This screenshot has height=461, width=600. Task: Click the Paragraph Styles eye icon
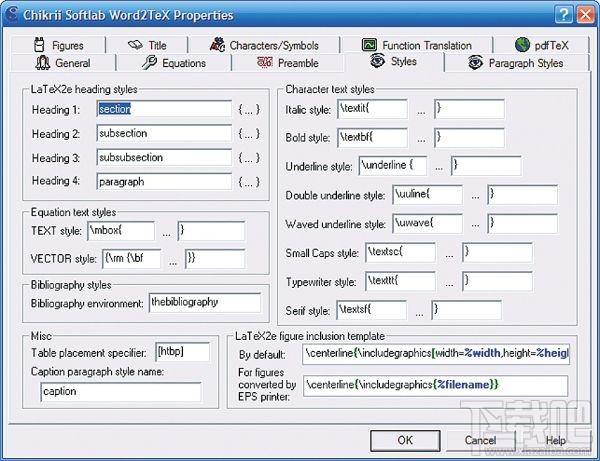476,62
